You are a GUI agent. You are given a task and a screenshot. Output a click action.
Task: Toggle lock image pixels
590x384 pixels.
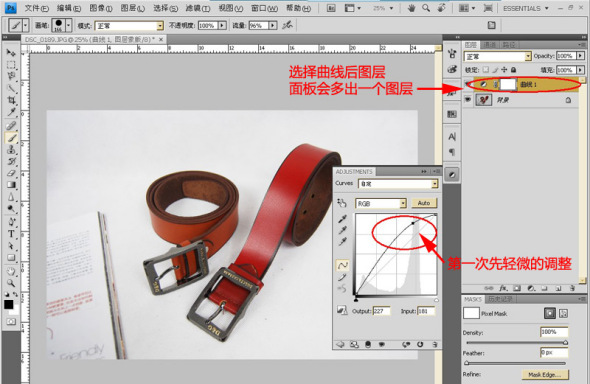pyautogui.click(x=495, y=70)
